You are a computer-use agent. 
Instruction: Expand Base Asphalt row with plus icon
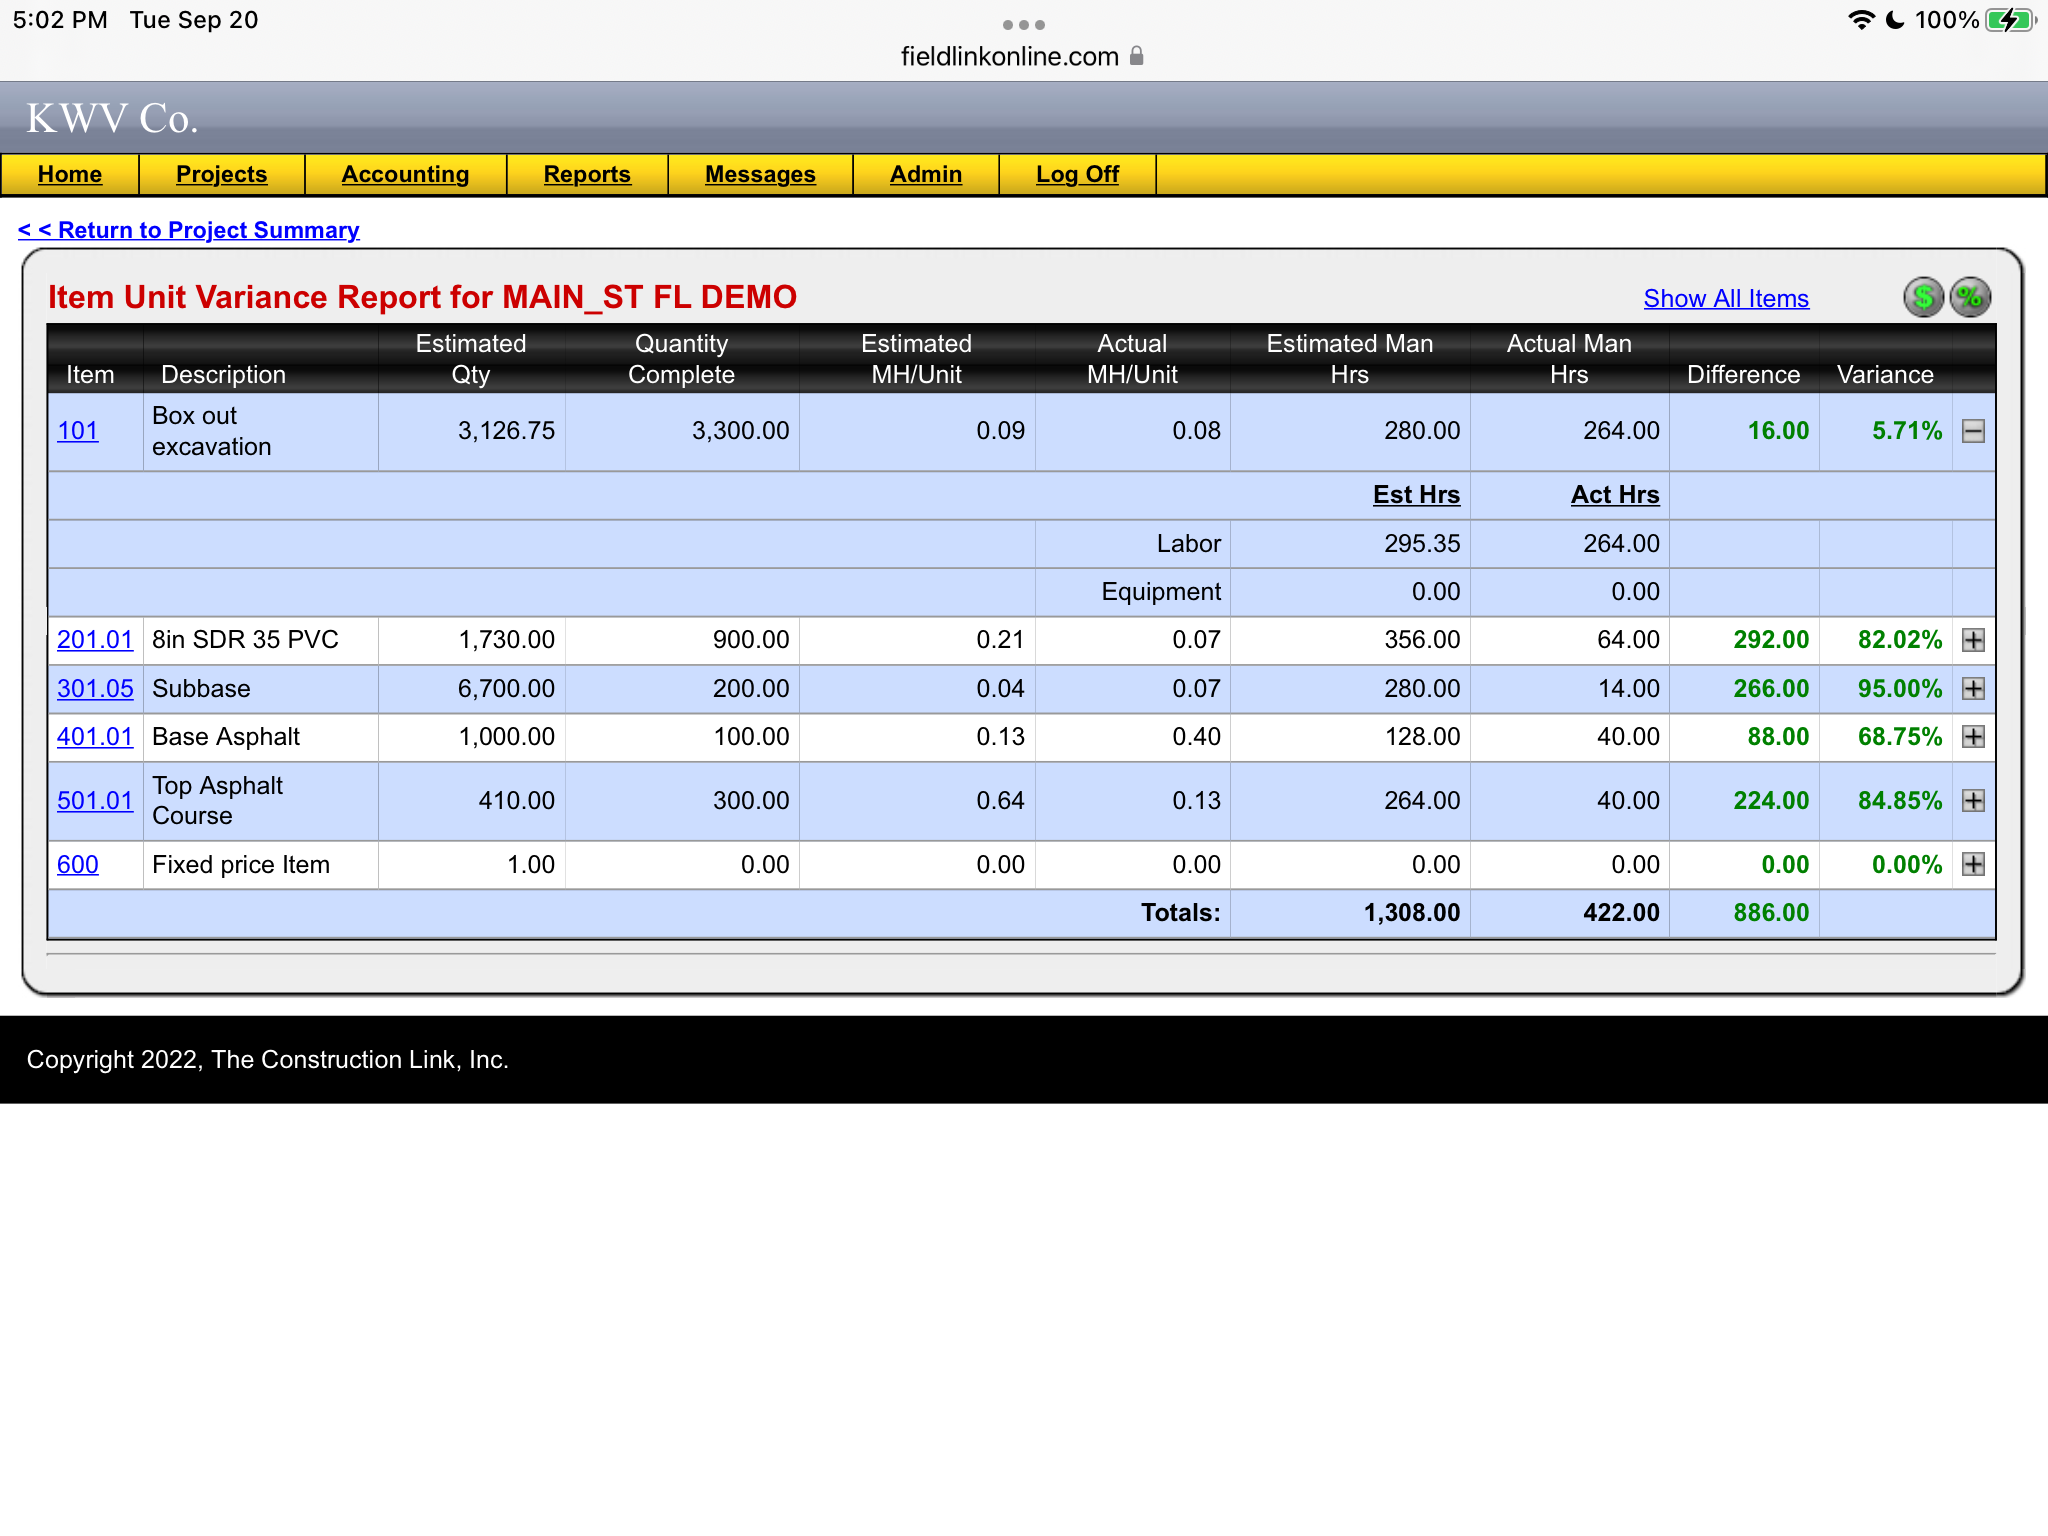click(1973, 737)
